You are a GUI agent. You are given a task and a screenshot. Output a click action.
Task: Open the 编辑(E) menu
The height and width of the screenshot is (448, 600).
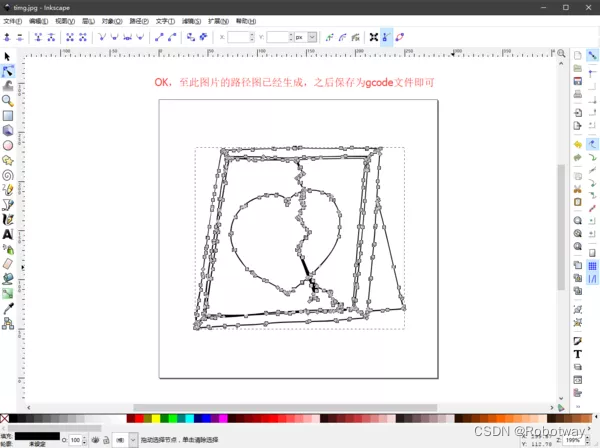click(x=39, y=21)
